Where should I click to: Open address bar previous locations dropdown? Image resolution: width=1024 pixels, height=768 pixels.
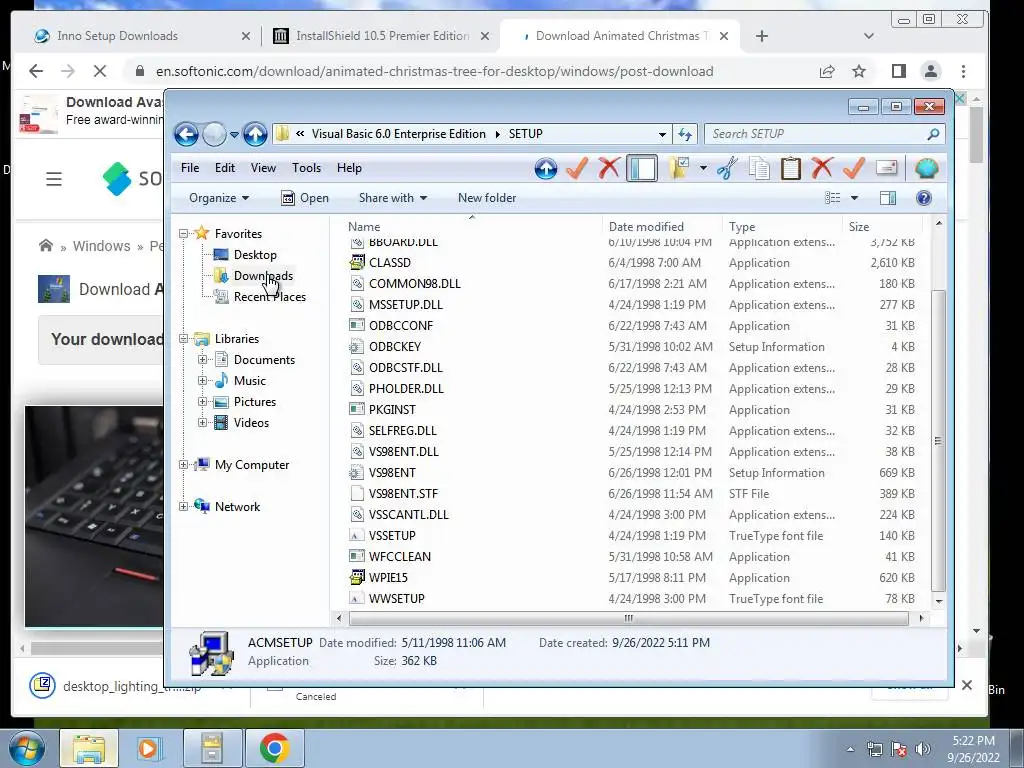[x=662, y=135]
